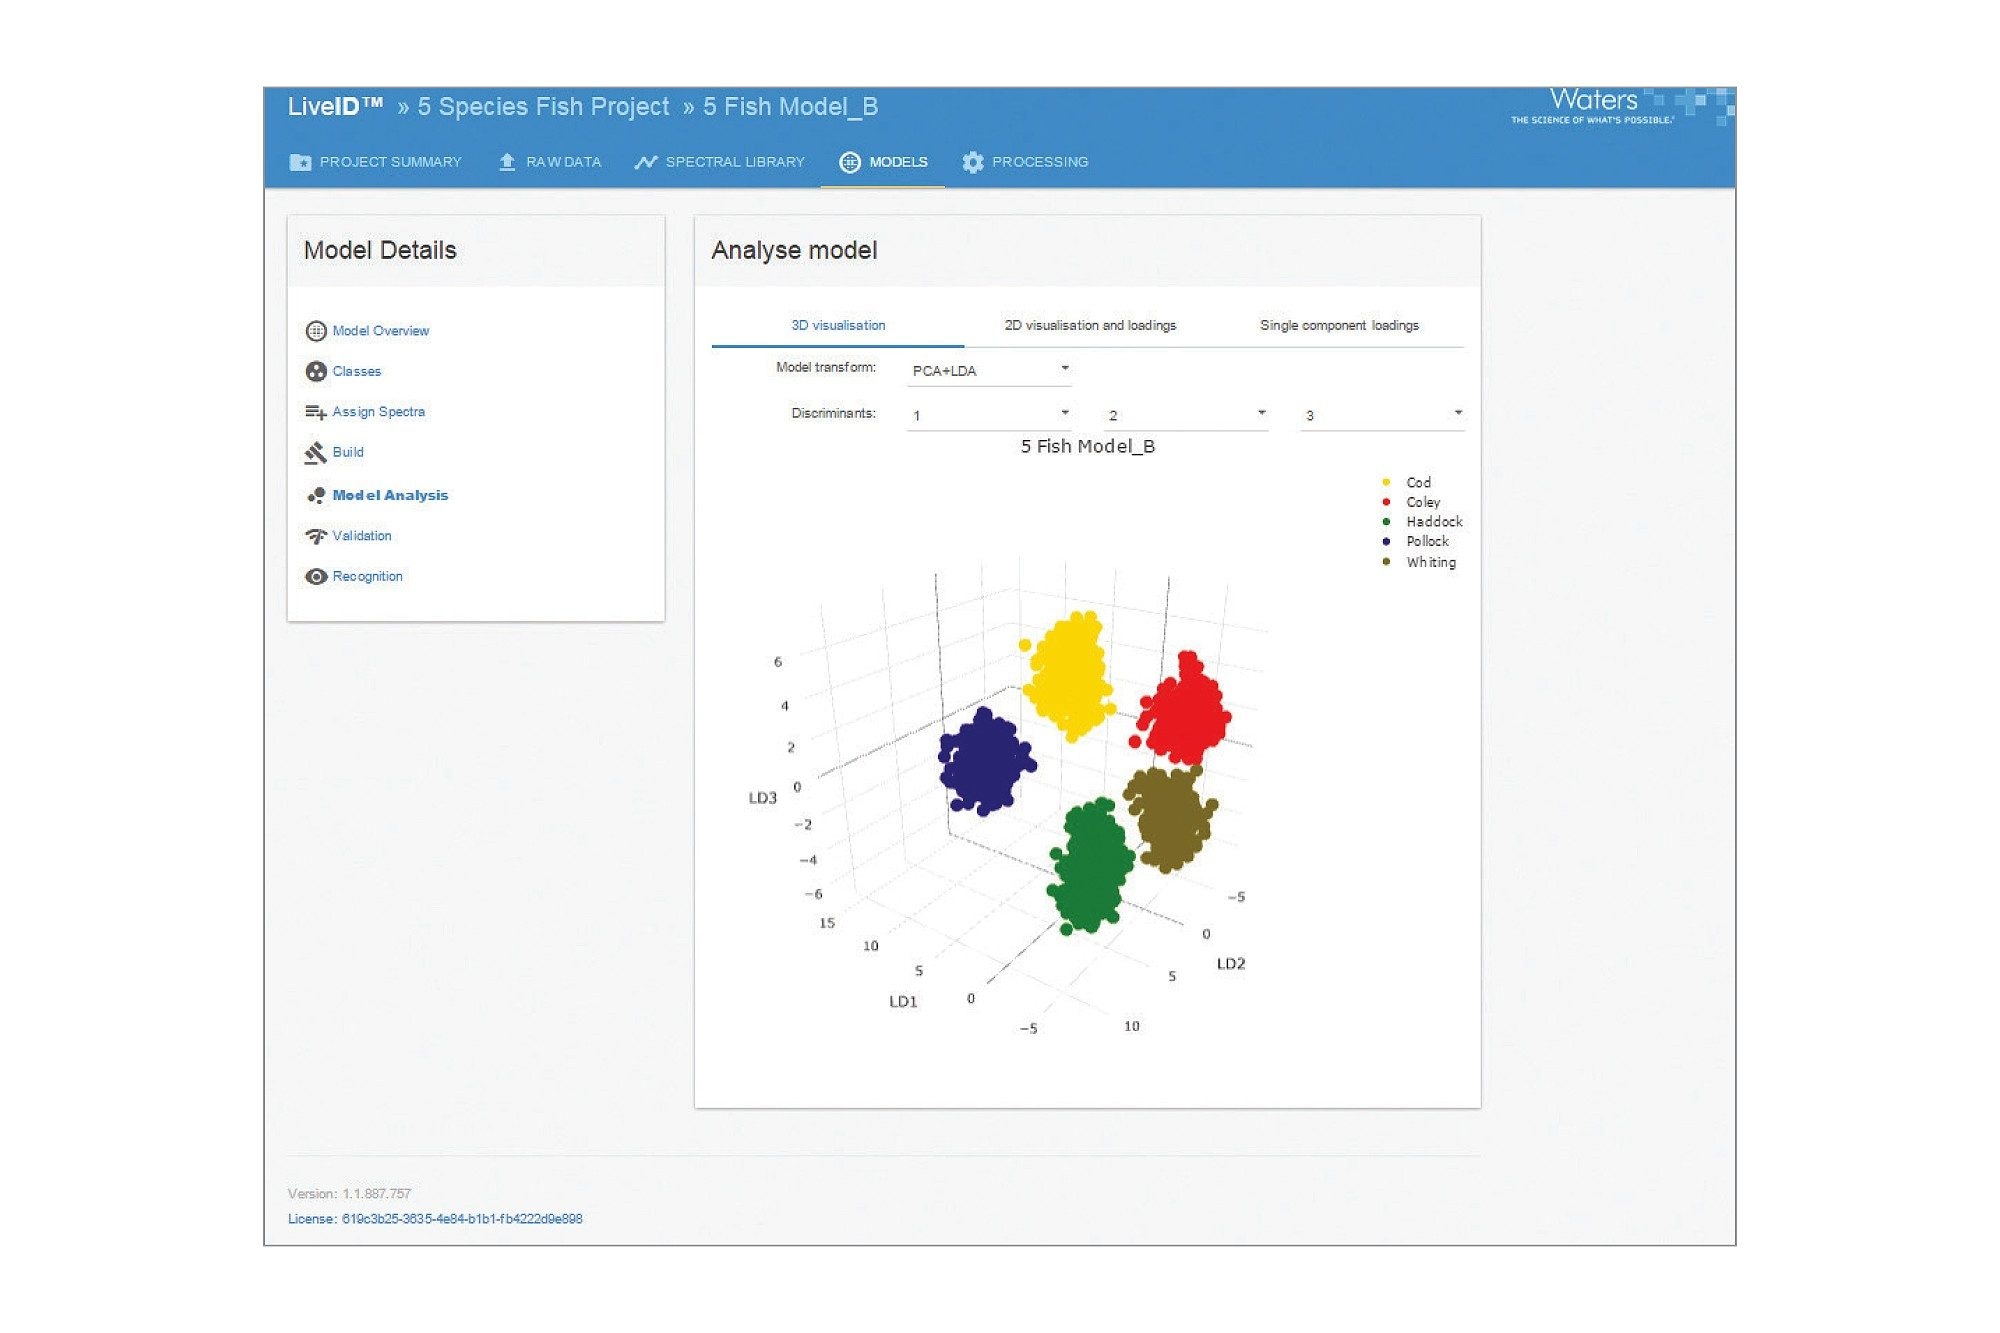This screenshot has height=1333, width=2000.
Task: Open the Model Overview link
Action: pos(381,331)
